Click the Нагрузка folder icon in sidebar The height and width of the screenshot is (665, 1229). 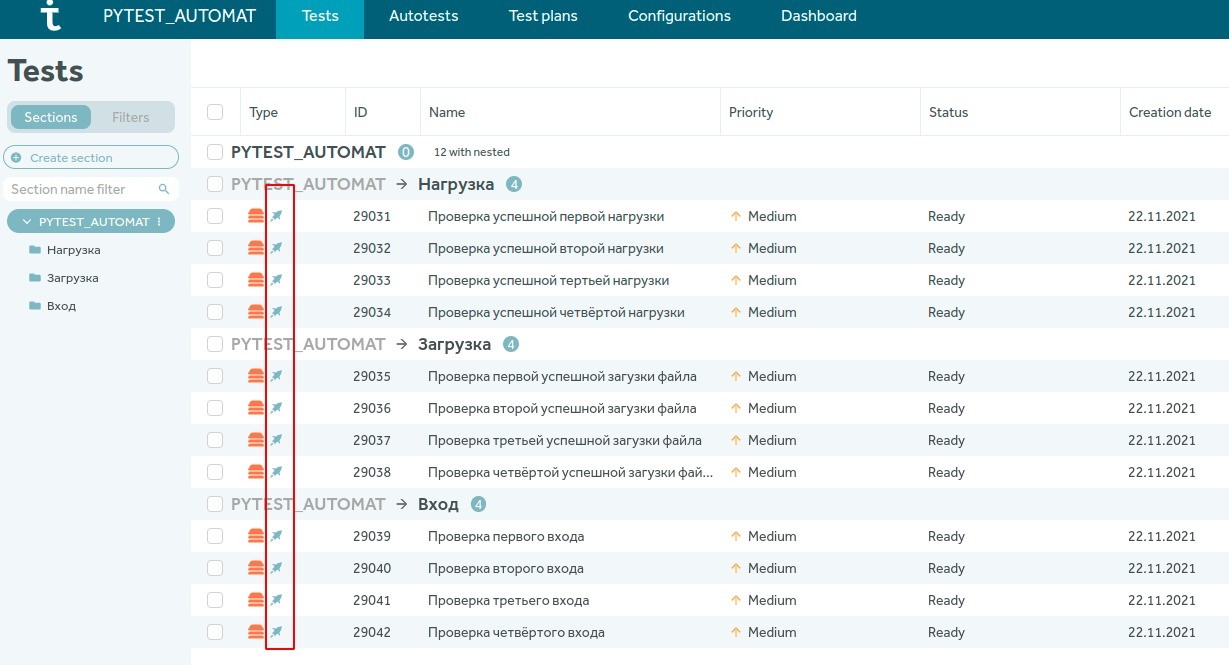(x=35, y=250)
